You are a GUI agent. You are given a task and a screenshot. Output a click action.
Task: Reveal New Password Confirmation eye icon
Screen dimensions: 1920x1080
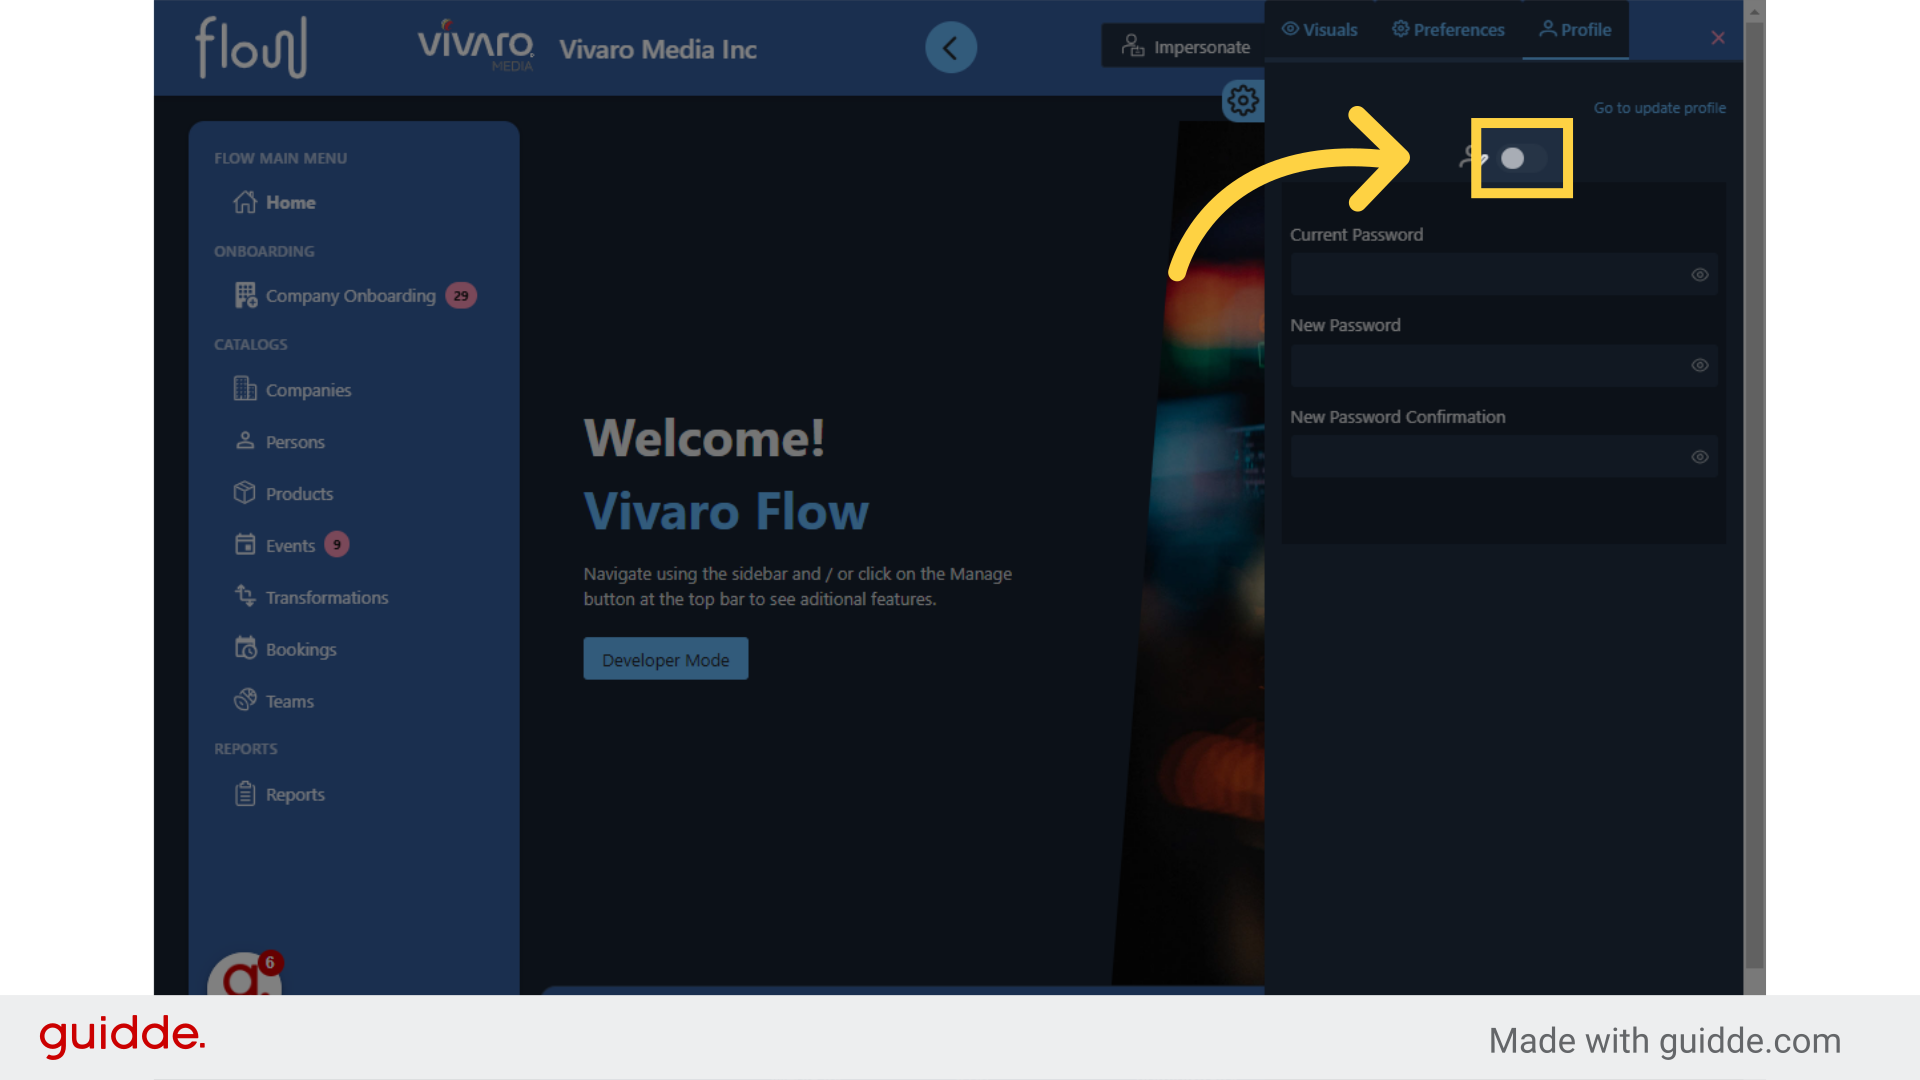tap(1699, 457)
